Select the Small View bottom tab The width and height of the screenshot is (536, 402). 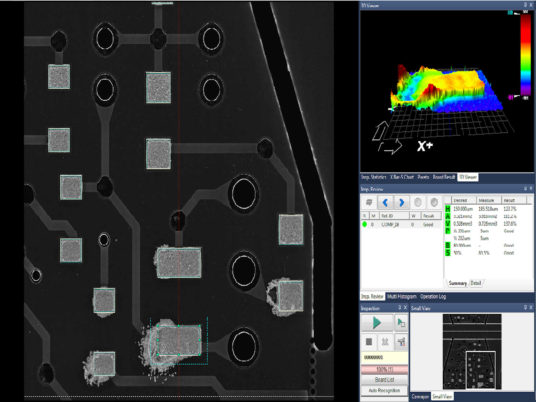[x=442, y=397]
